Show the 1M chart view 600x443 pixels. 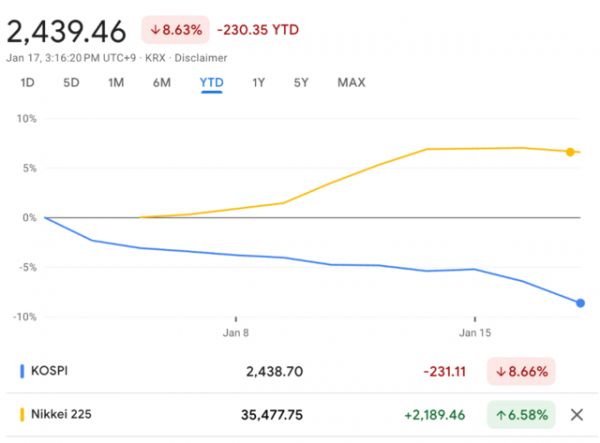coord(116,82)
